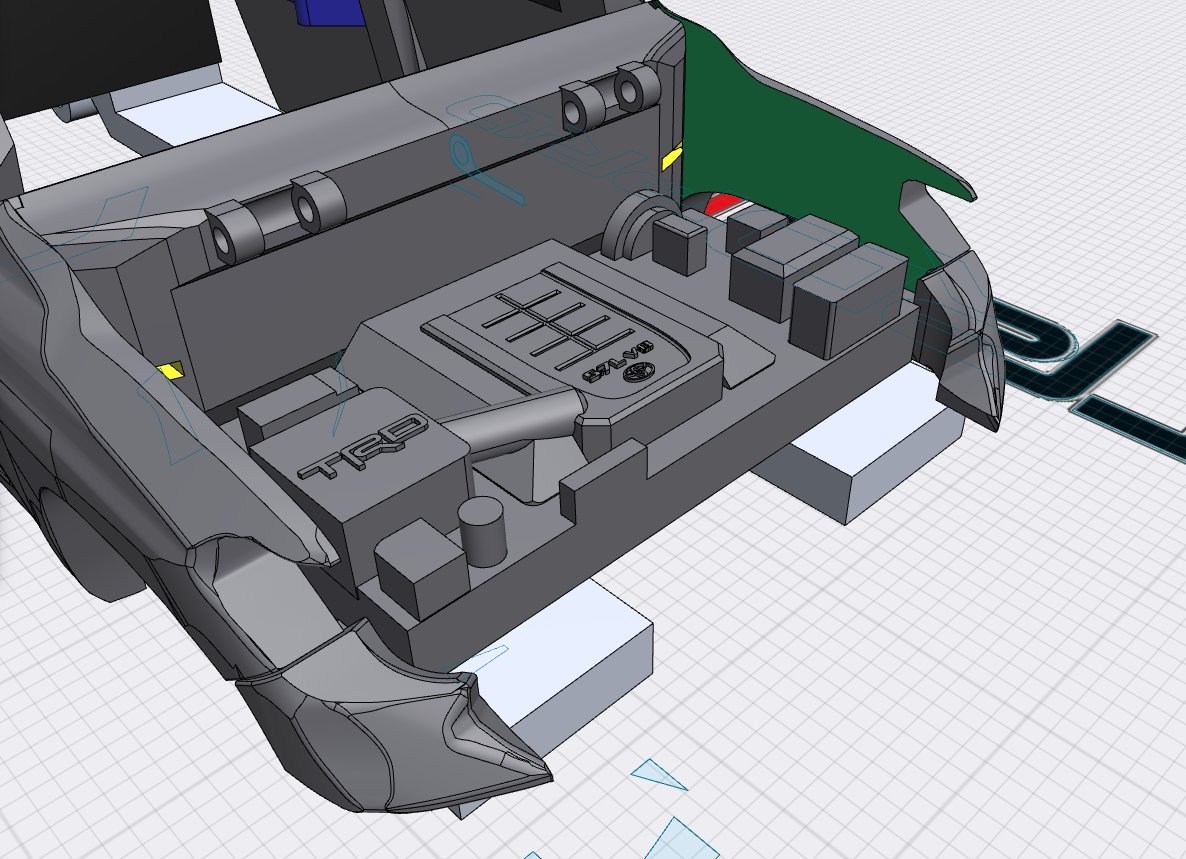Select the yellow marker beside the green fender

pos(672,157)
